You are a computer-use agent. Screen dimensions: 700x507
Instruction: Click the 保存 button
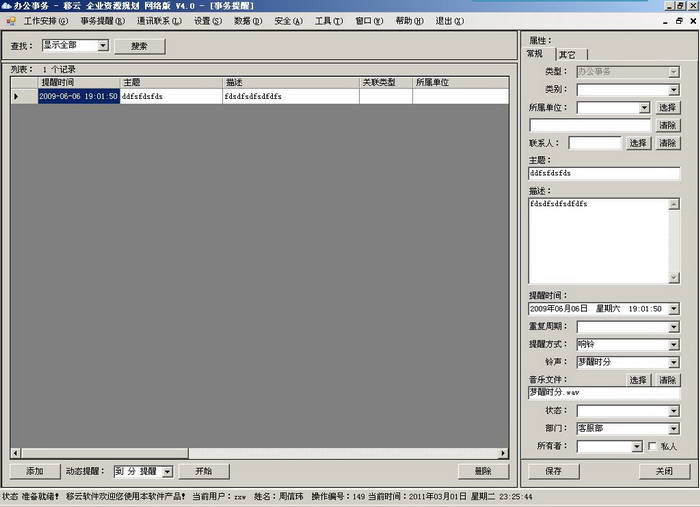click(554, 471)
